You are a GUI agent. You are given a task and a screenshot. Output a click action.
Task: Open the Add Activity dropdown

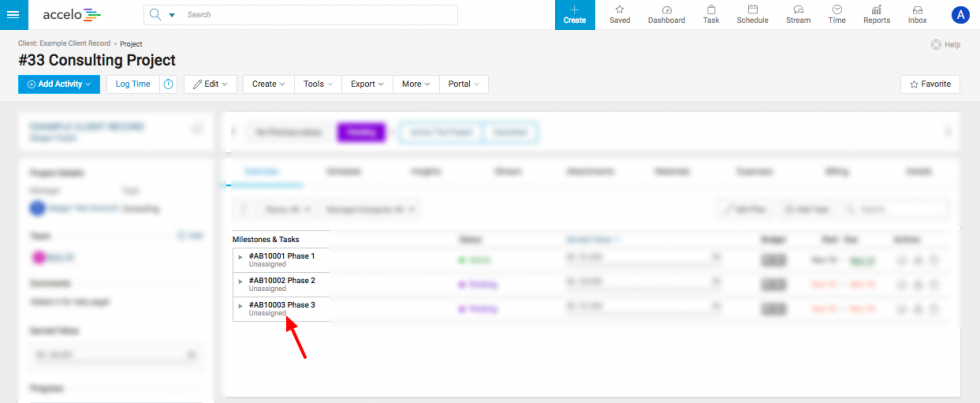click(59, 84)
